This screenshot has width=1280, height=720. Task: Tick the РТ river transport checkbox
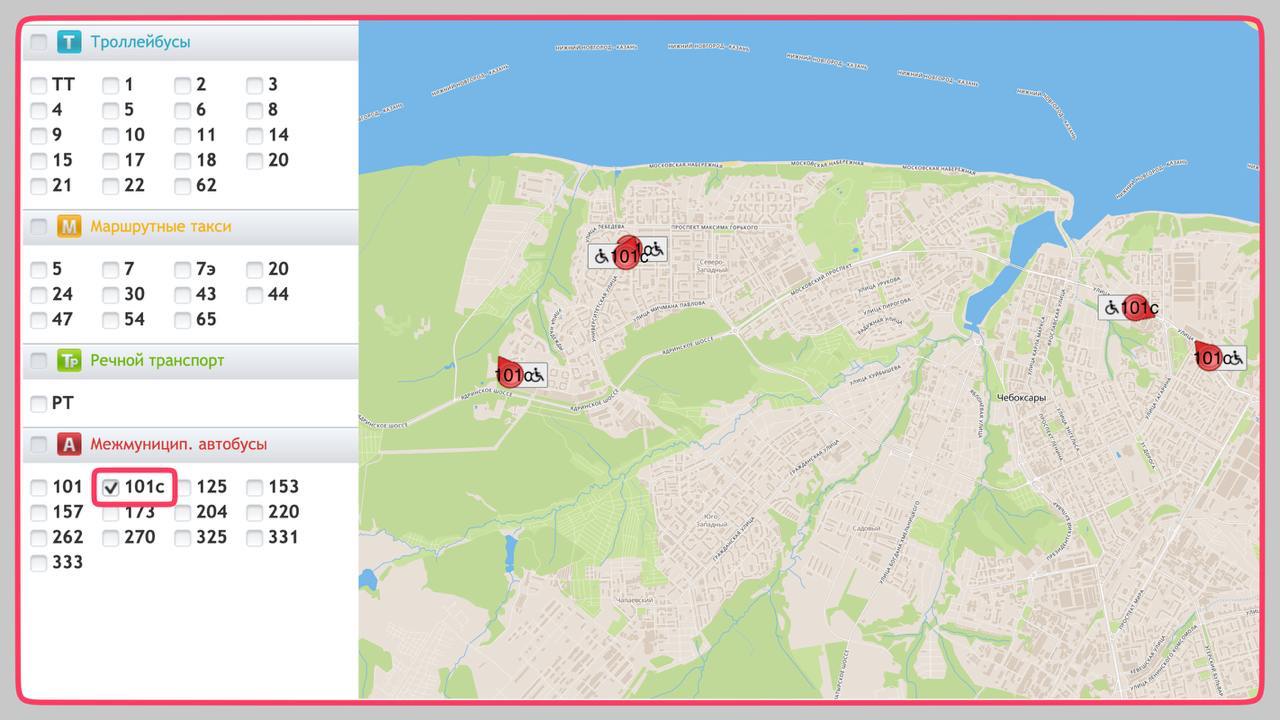coord(39,404)
